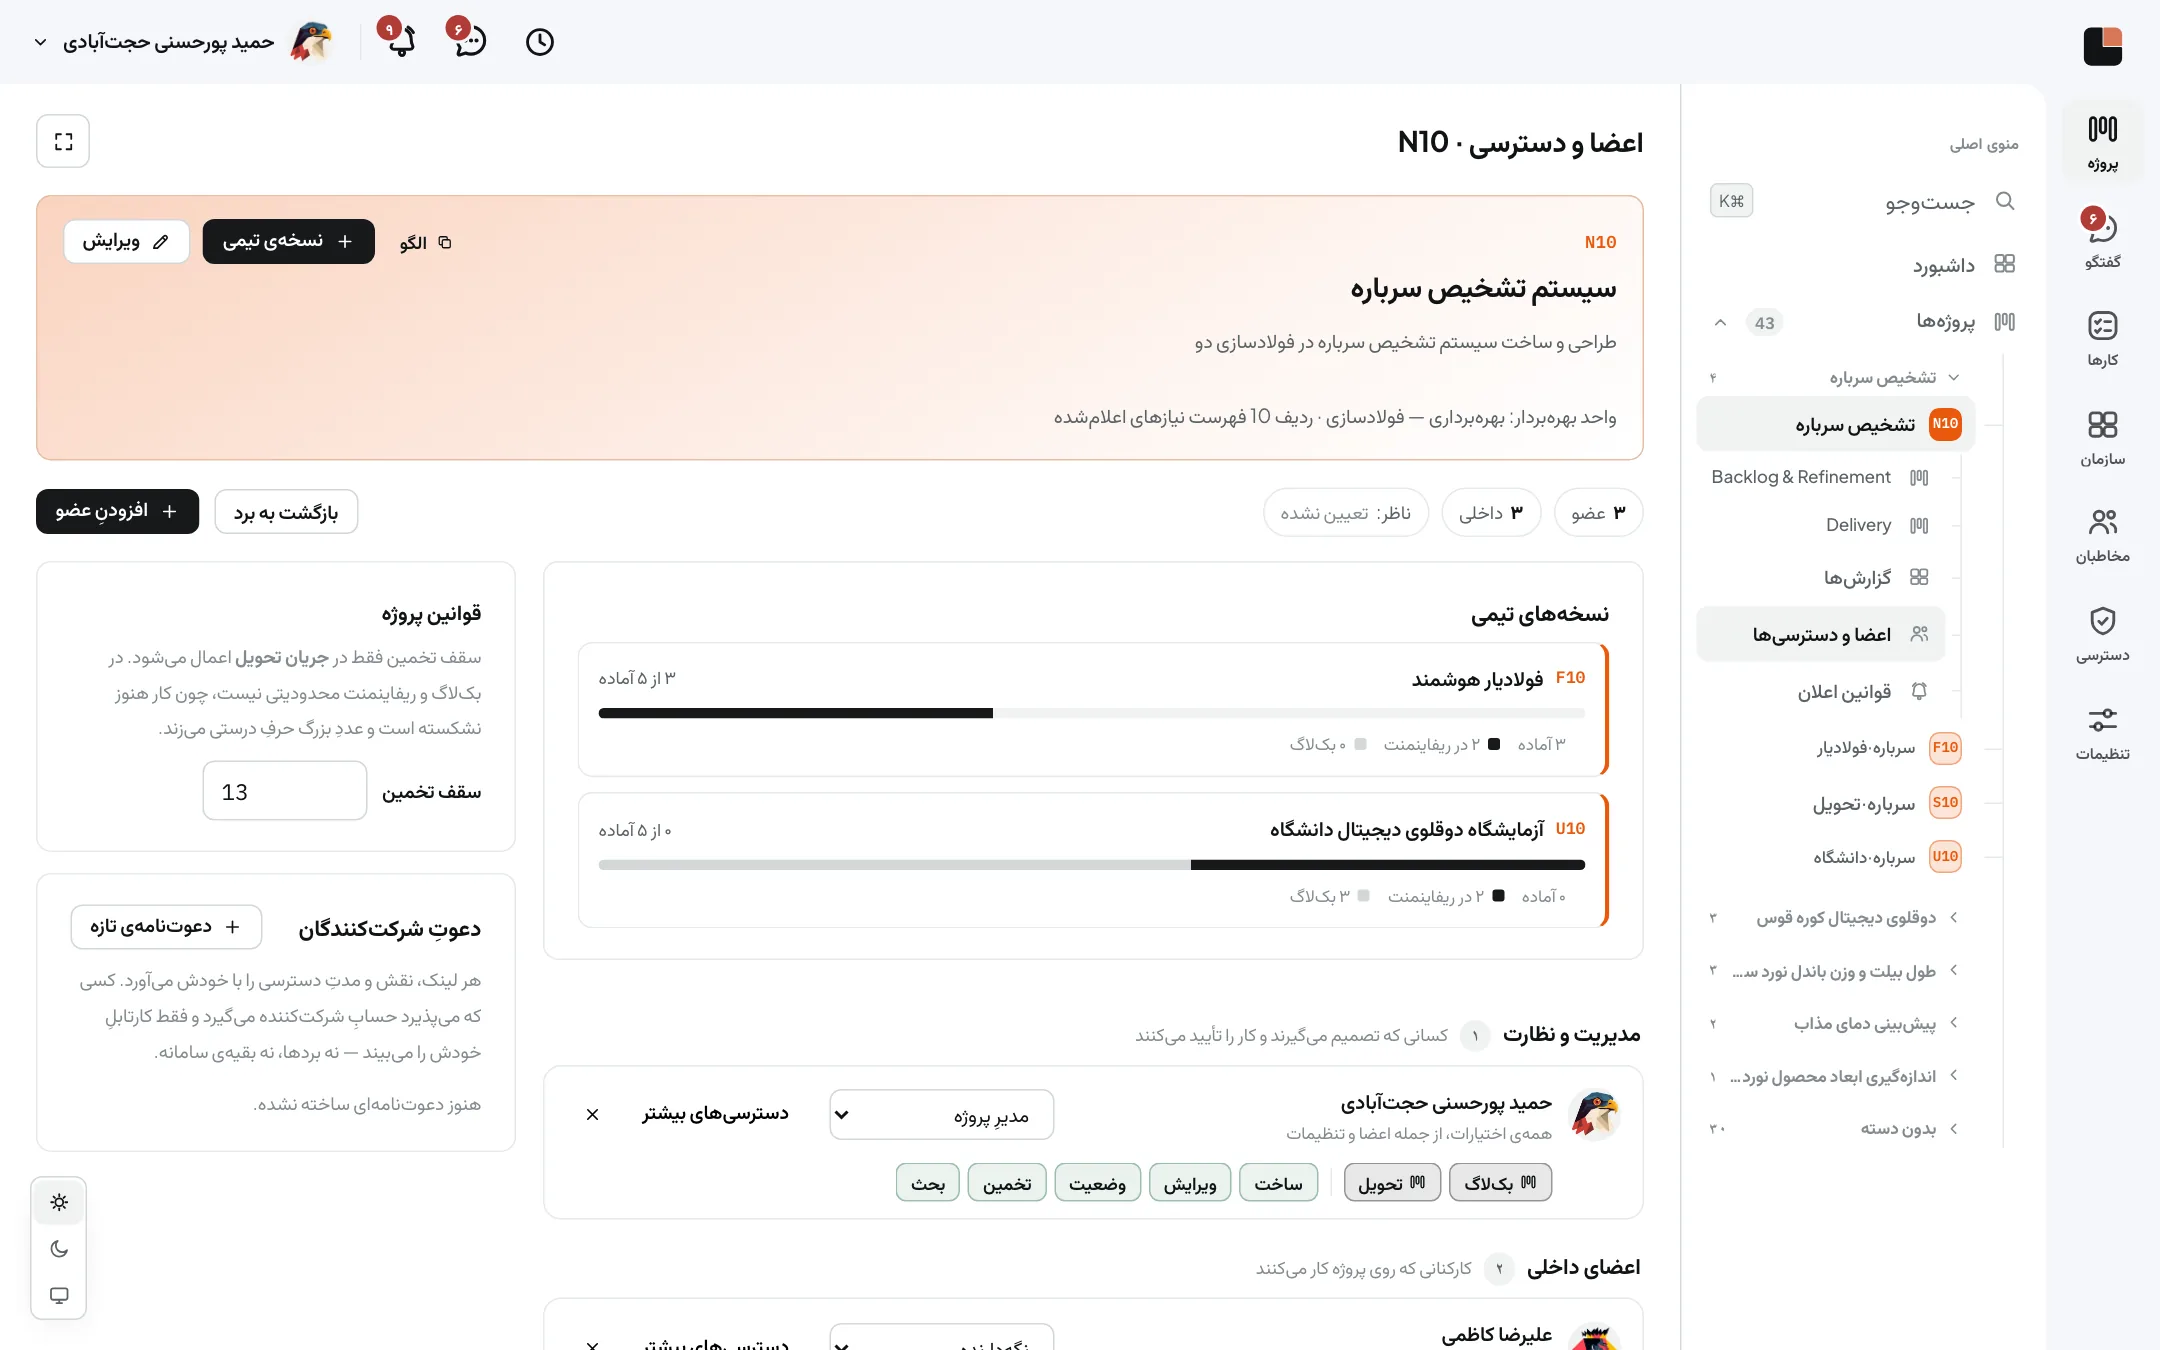Toggle the وضعیت permission chip

[1097, 1183]
